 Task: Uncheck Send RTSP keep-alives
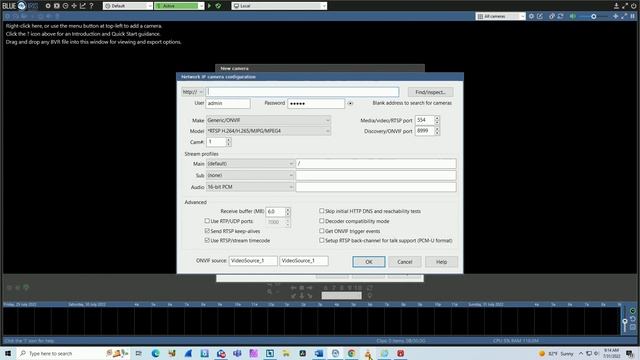click(x=207, y=231)
